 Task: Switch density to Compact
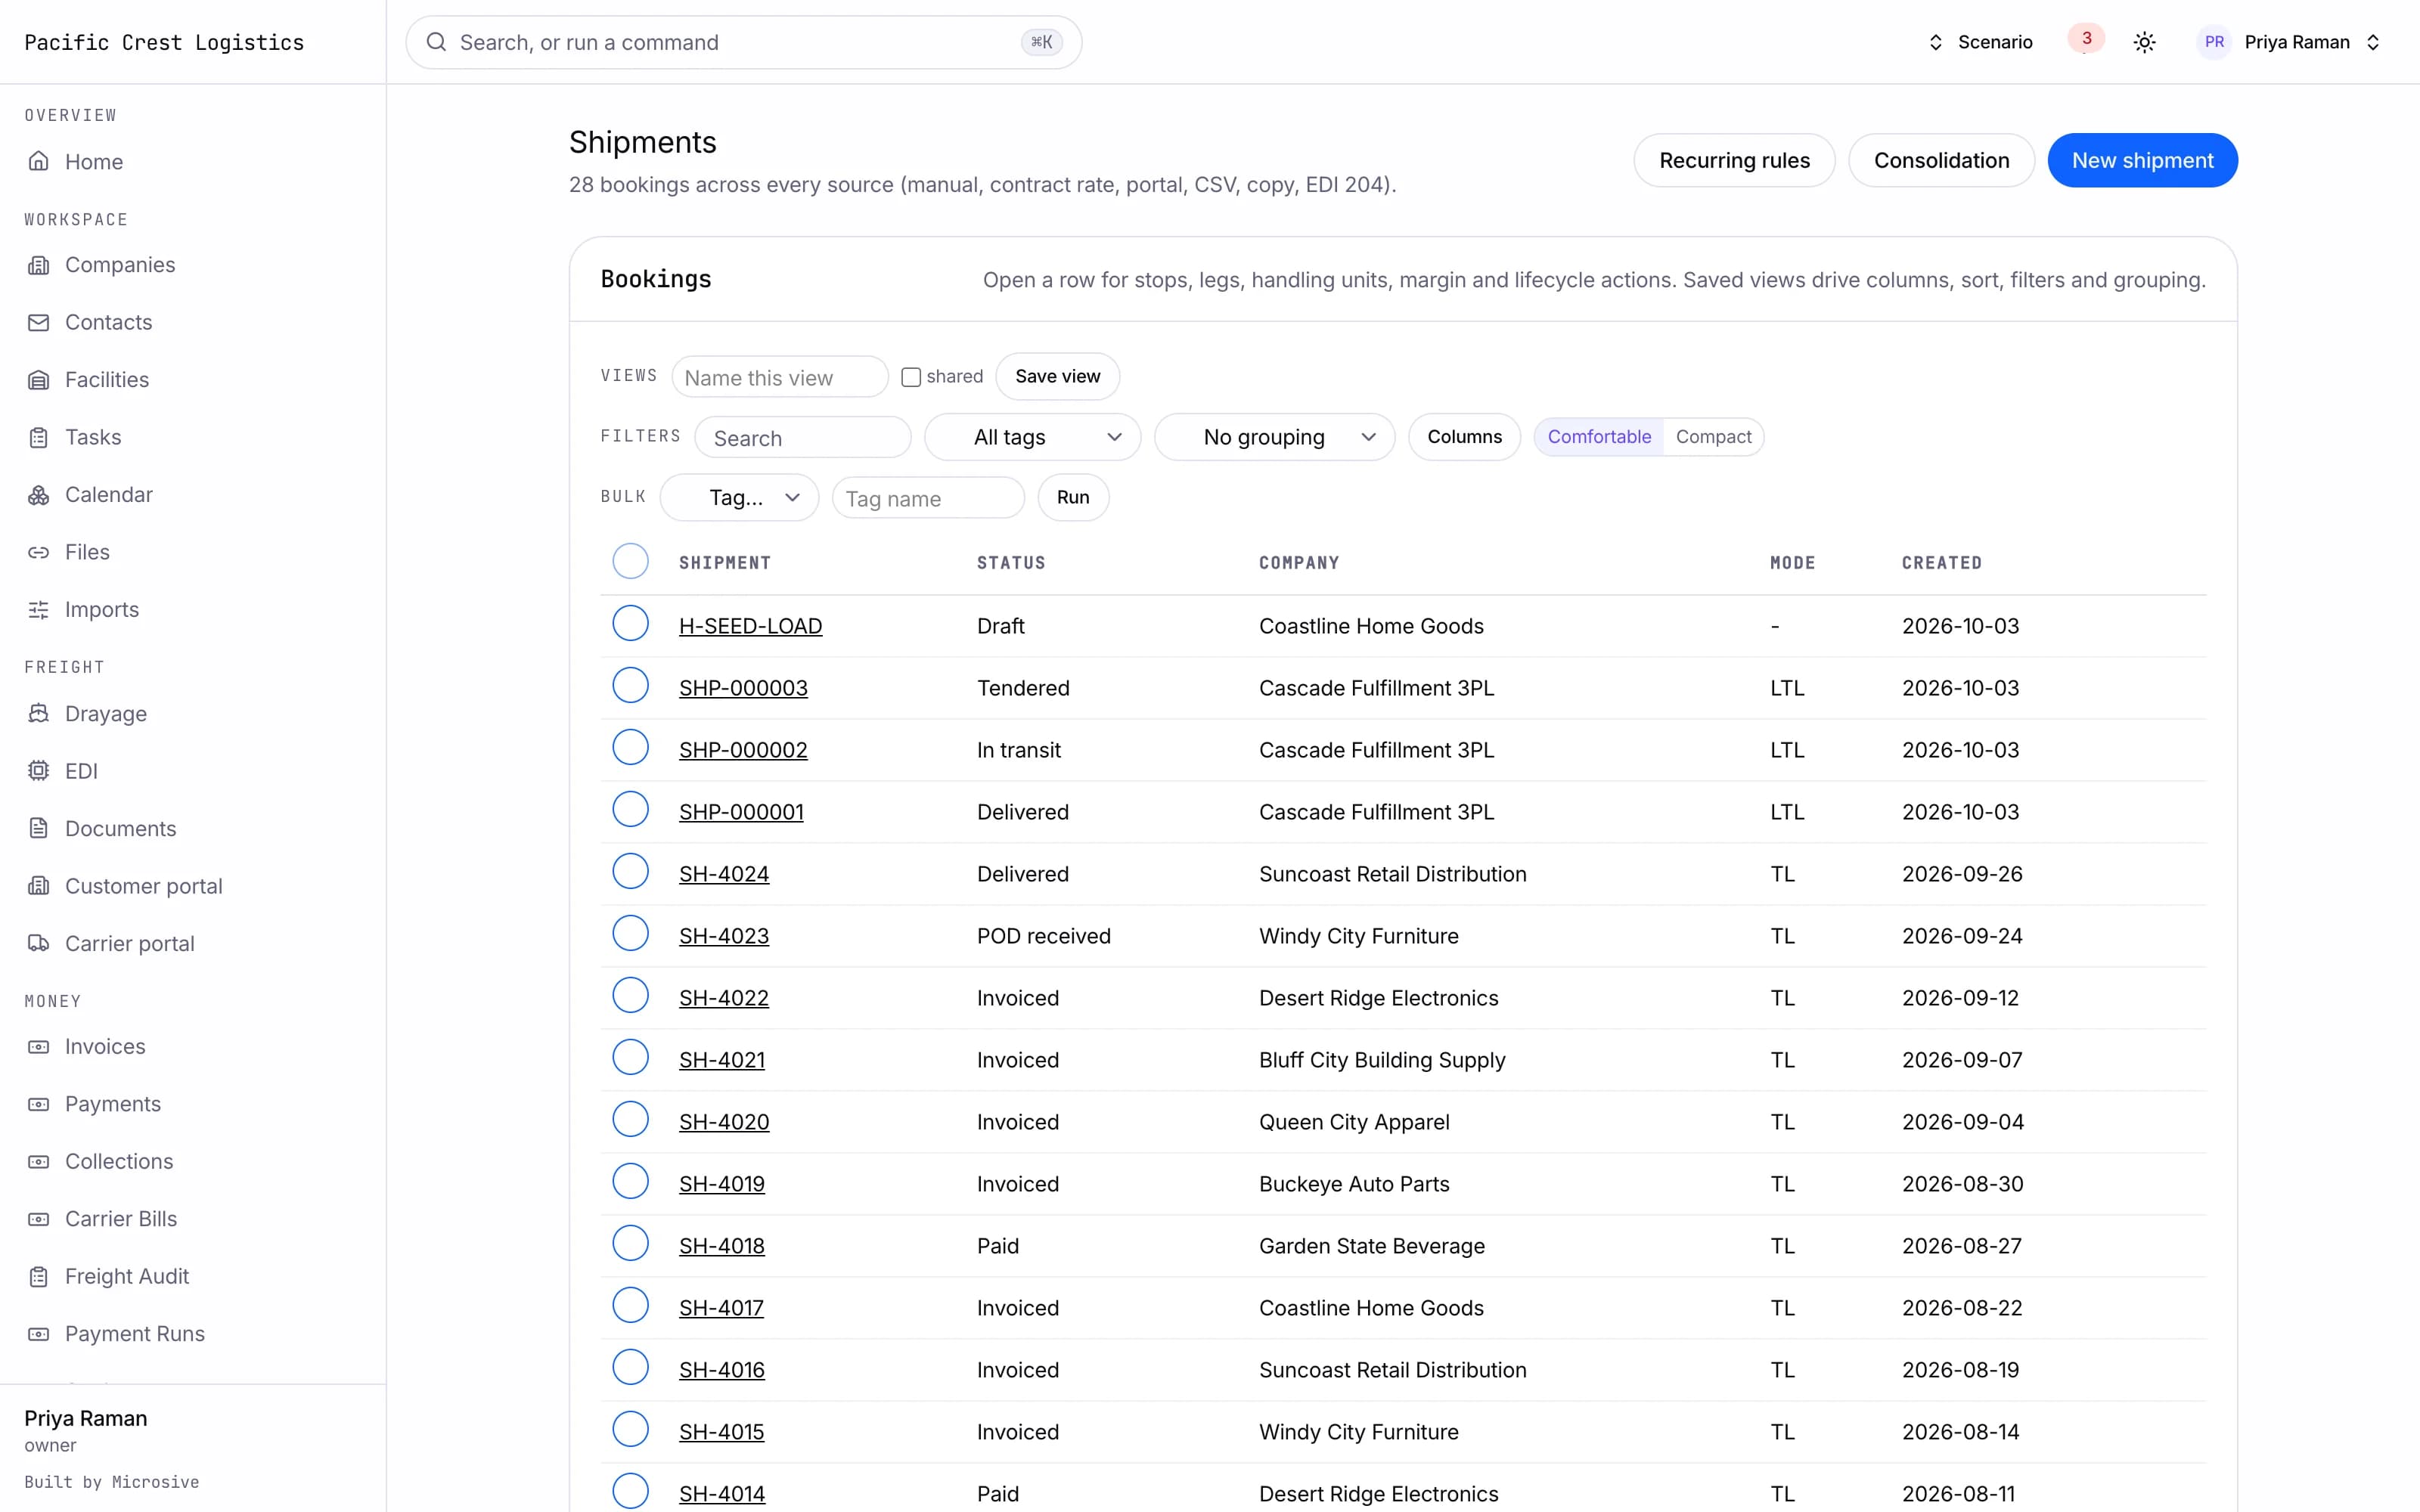(x=1713, y=437)
